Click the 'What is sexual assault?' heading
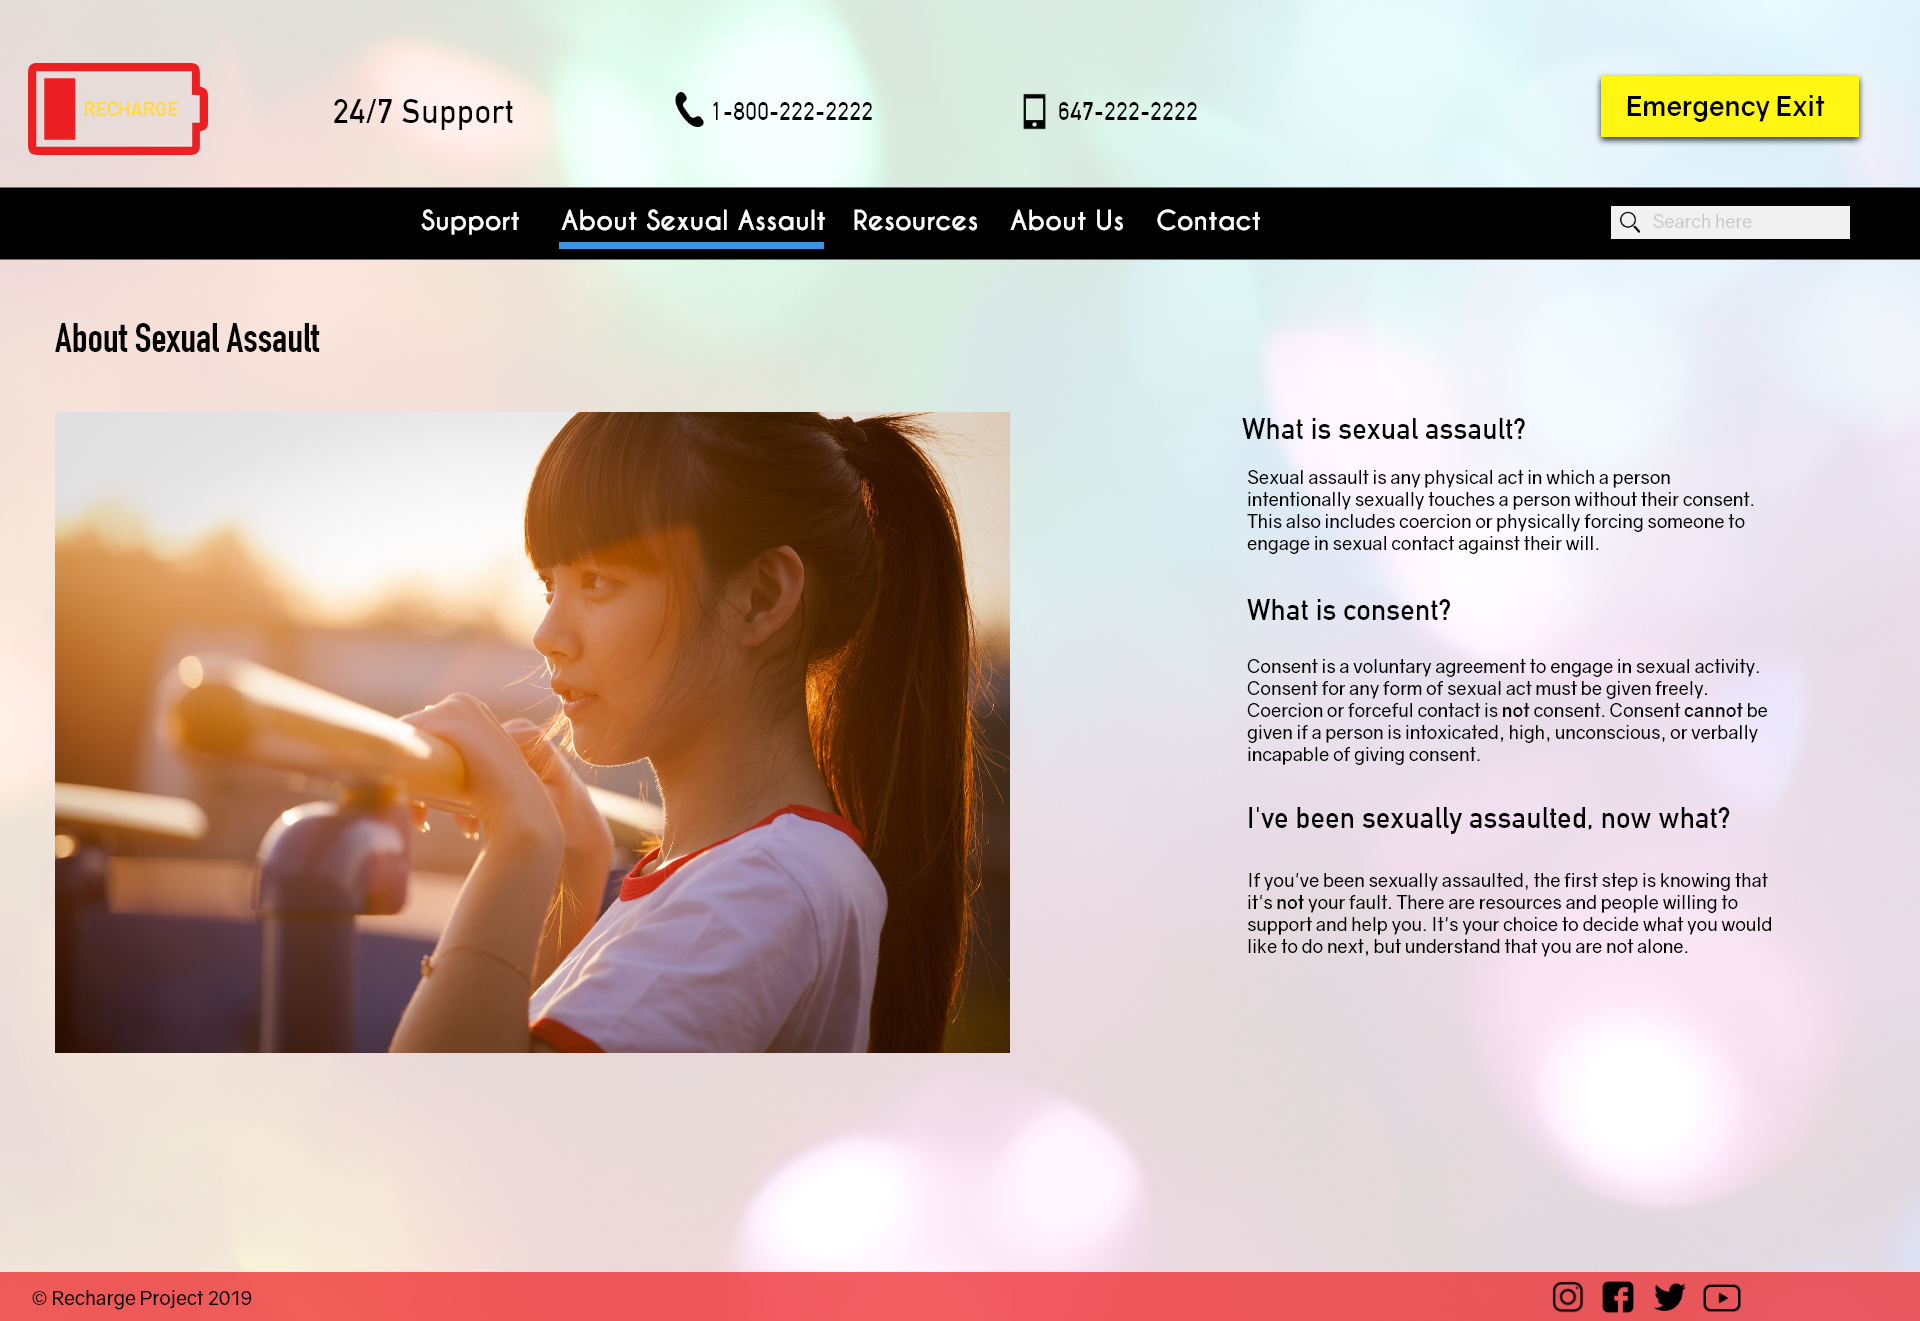The height and width of the screenshot is (1321, 1920). [x=1383, y=430]
